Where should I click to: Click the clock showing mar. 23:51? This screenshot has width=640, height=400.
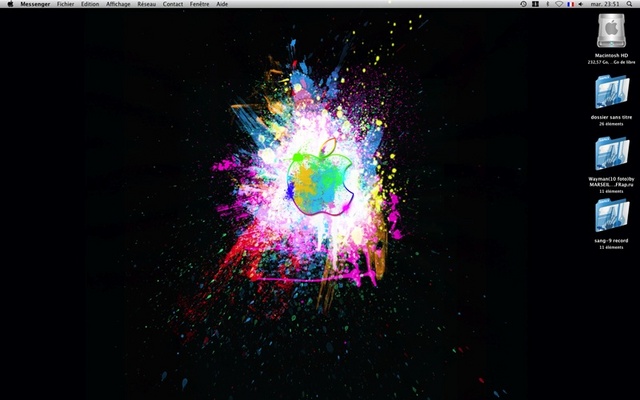(x=605, y=4)
